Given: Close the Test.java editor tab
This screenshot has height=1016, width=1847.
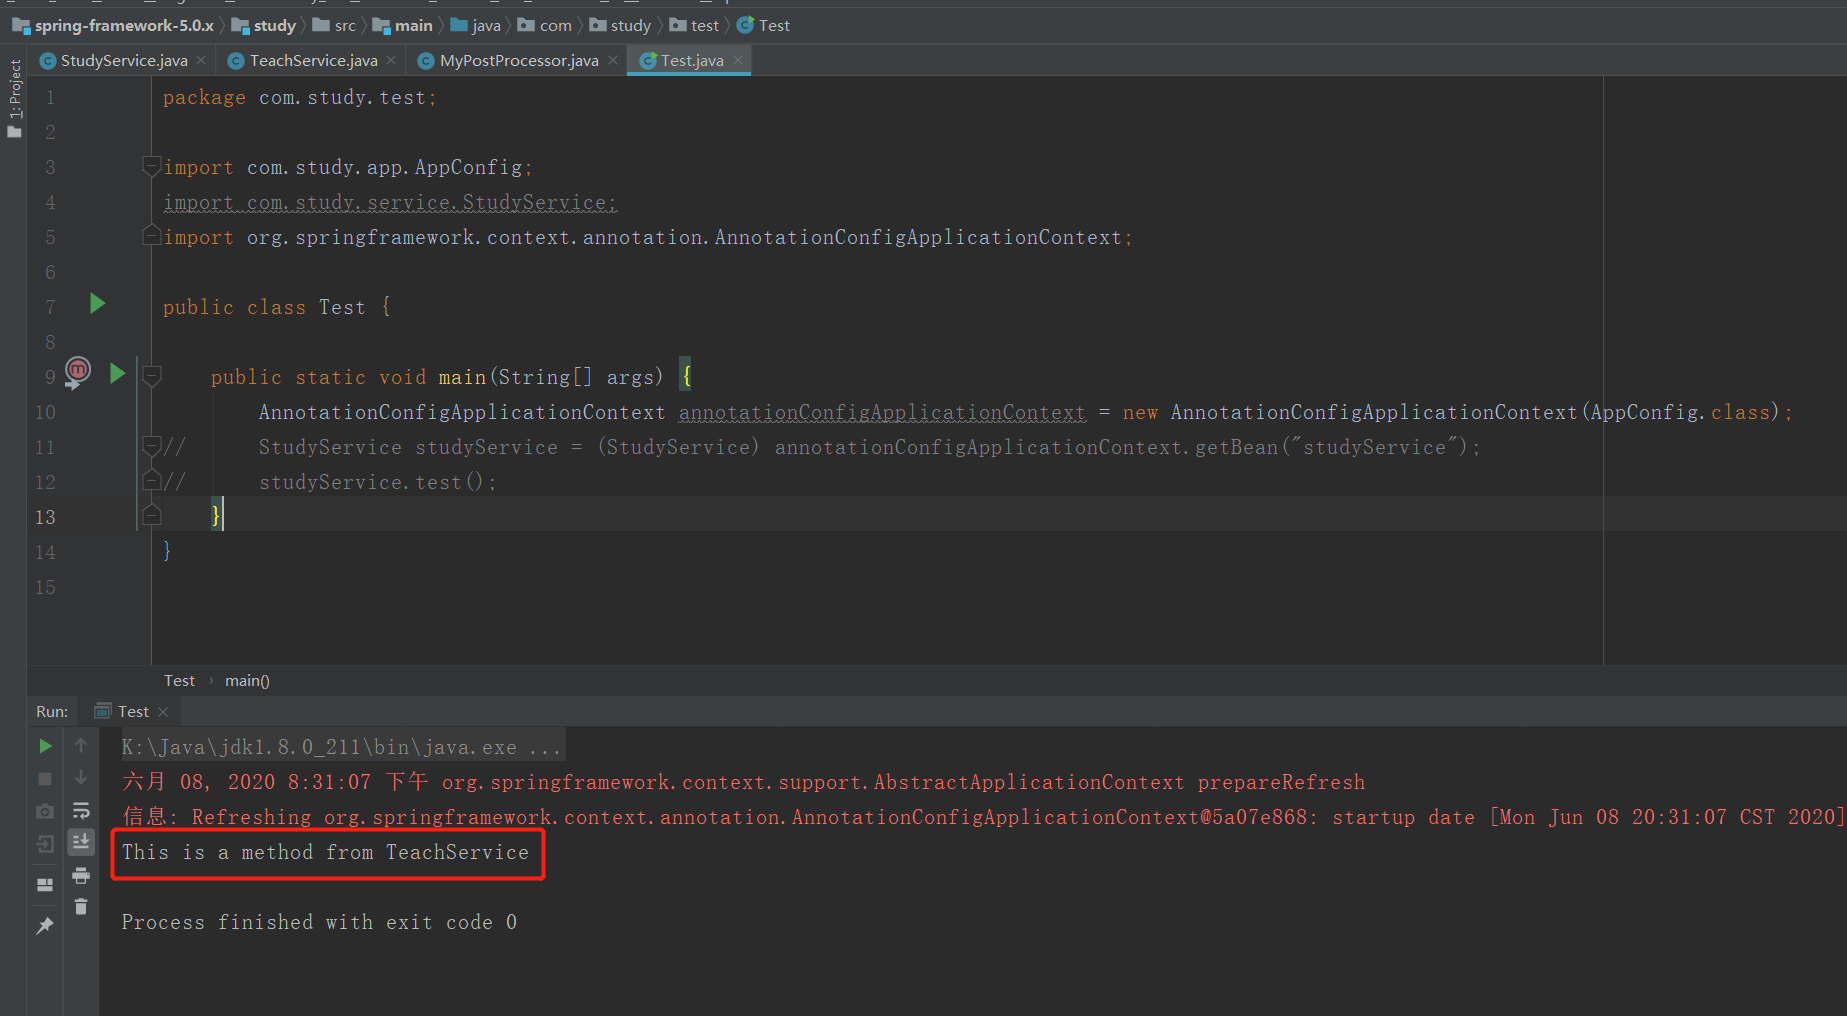Looking at the screenshot, I should [738, 61].
